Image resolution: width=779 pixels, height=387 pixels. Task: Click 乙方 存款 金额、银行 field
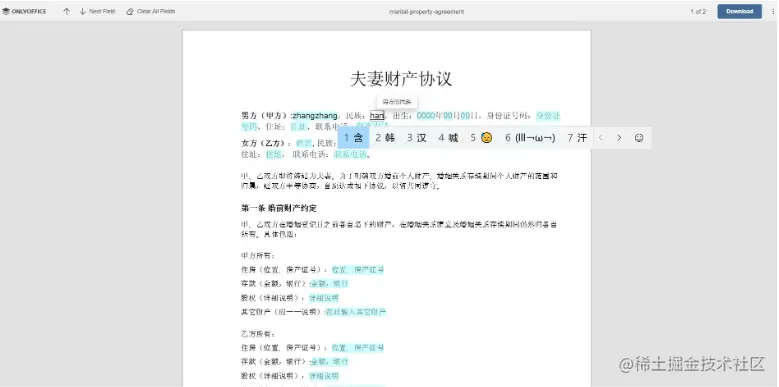330,362
